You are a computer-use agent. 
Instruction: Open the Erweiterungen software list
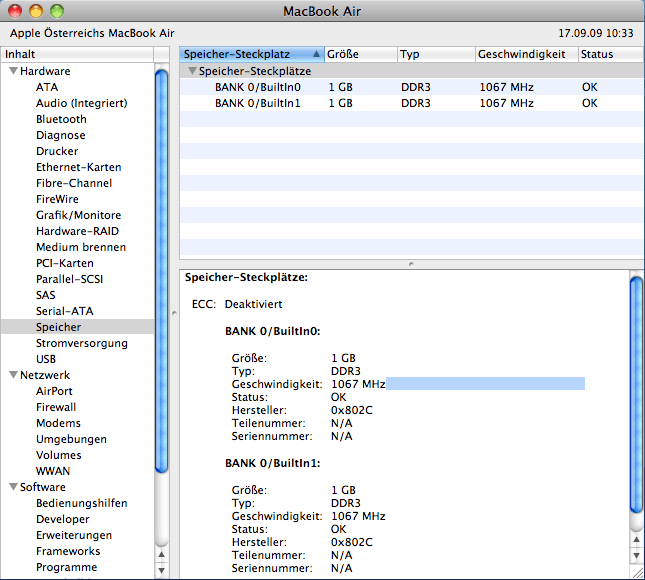(x=75, y=535)
